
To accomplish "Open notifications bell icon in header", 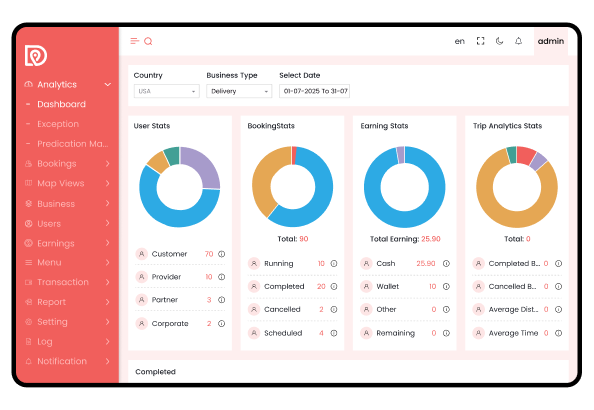I will [519, 41].
